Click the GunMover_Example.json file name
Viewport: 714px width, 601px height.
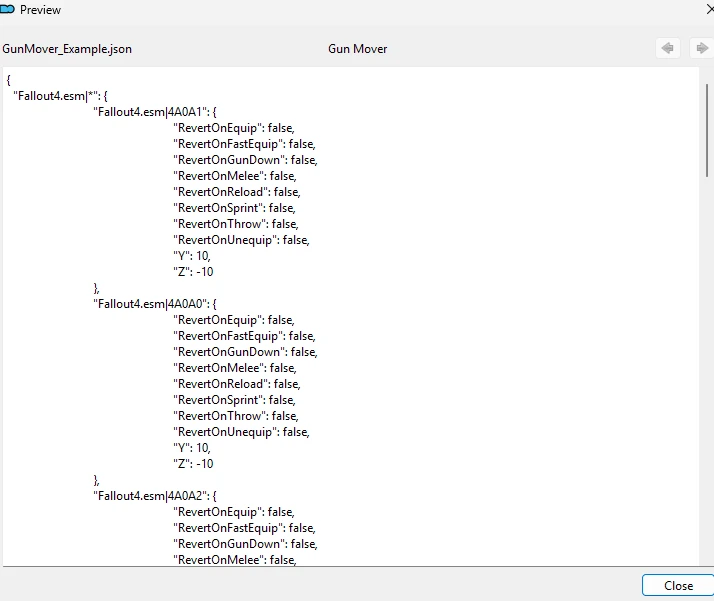tap(67, 49)
